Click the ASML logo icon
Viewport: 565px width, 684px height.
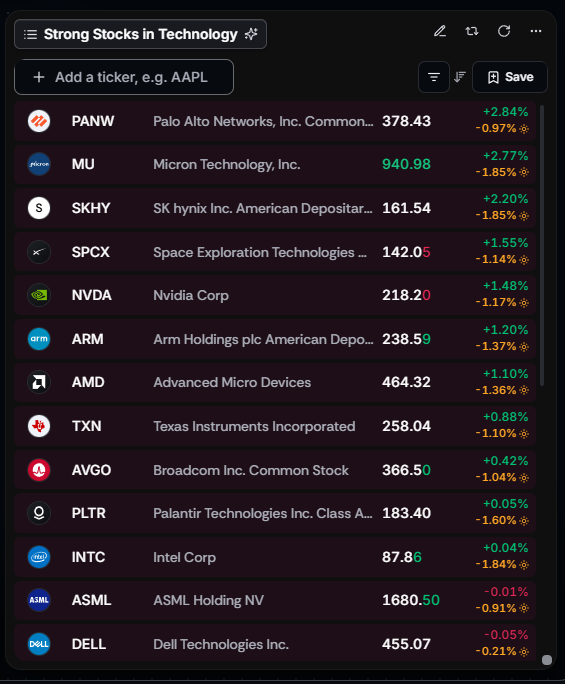39,600
